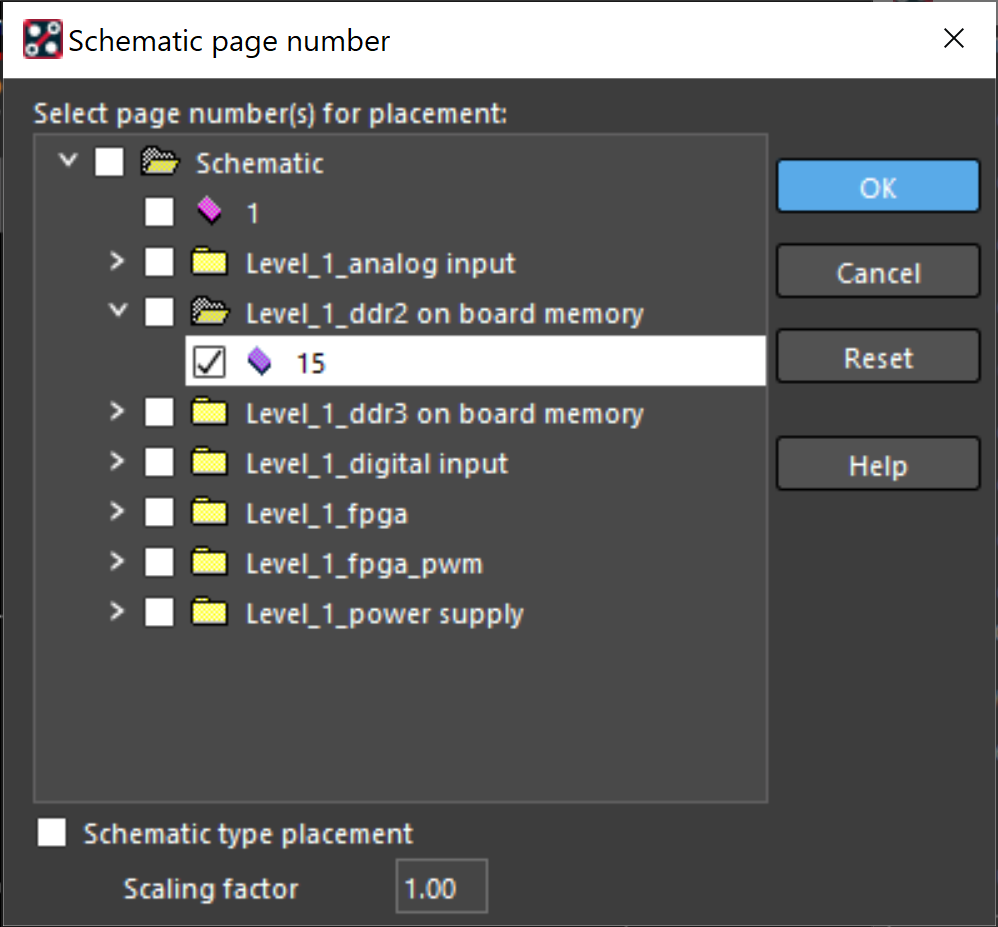Image resolution: width=998 pixels, height=927 pixels.
Task: Click the pink page icon for page 1
Action: pyautogui.click(x=209, y=211)
